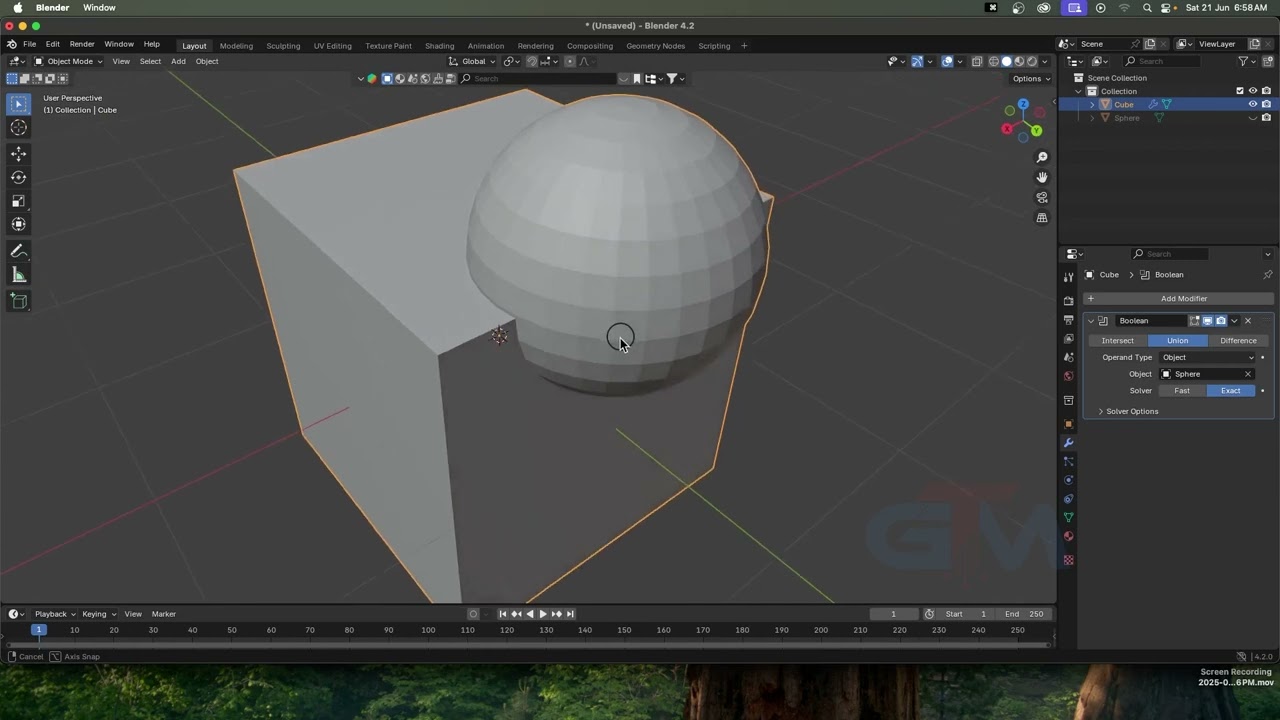Open the Object Mode dropdown
Screen dimensions: 1280x720
click(69, 62)
